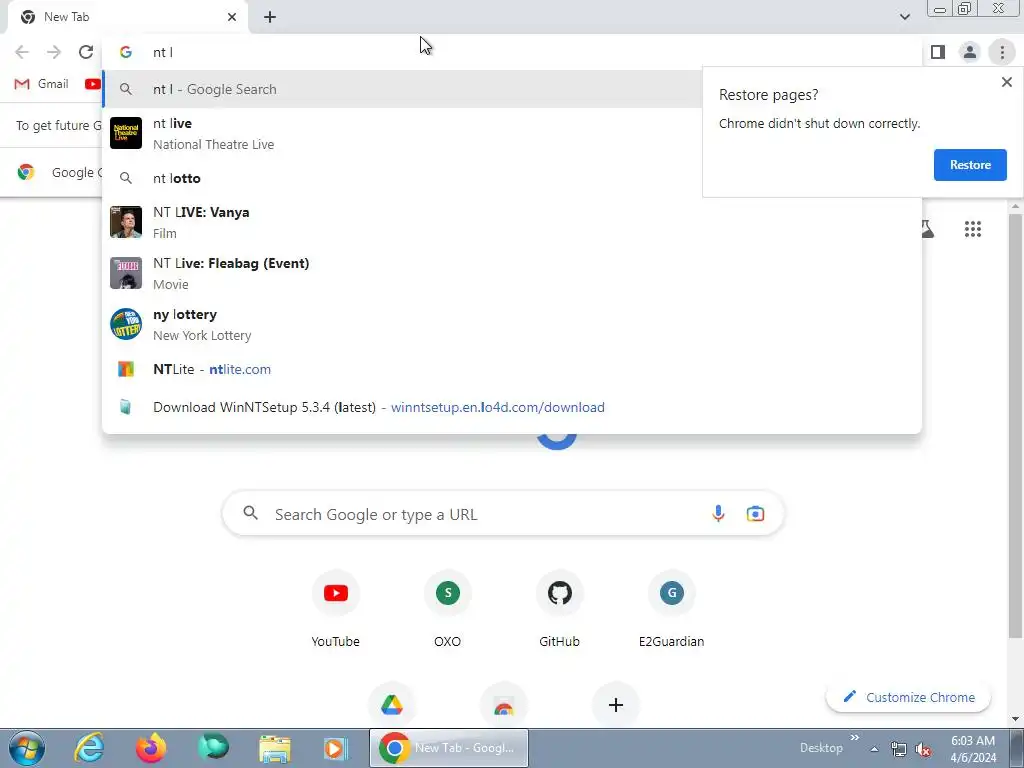Select the New Tab - Google Chrome taskbar button

449,748
